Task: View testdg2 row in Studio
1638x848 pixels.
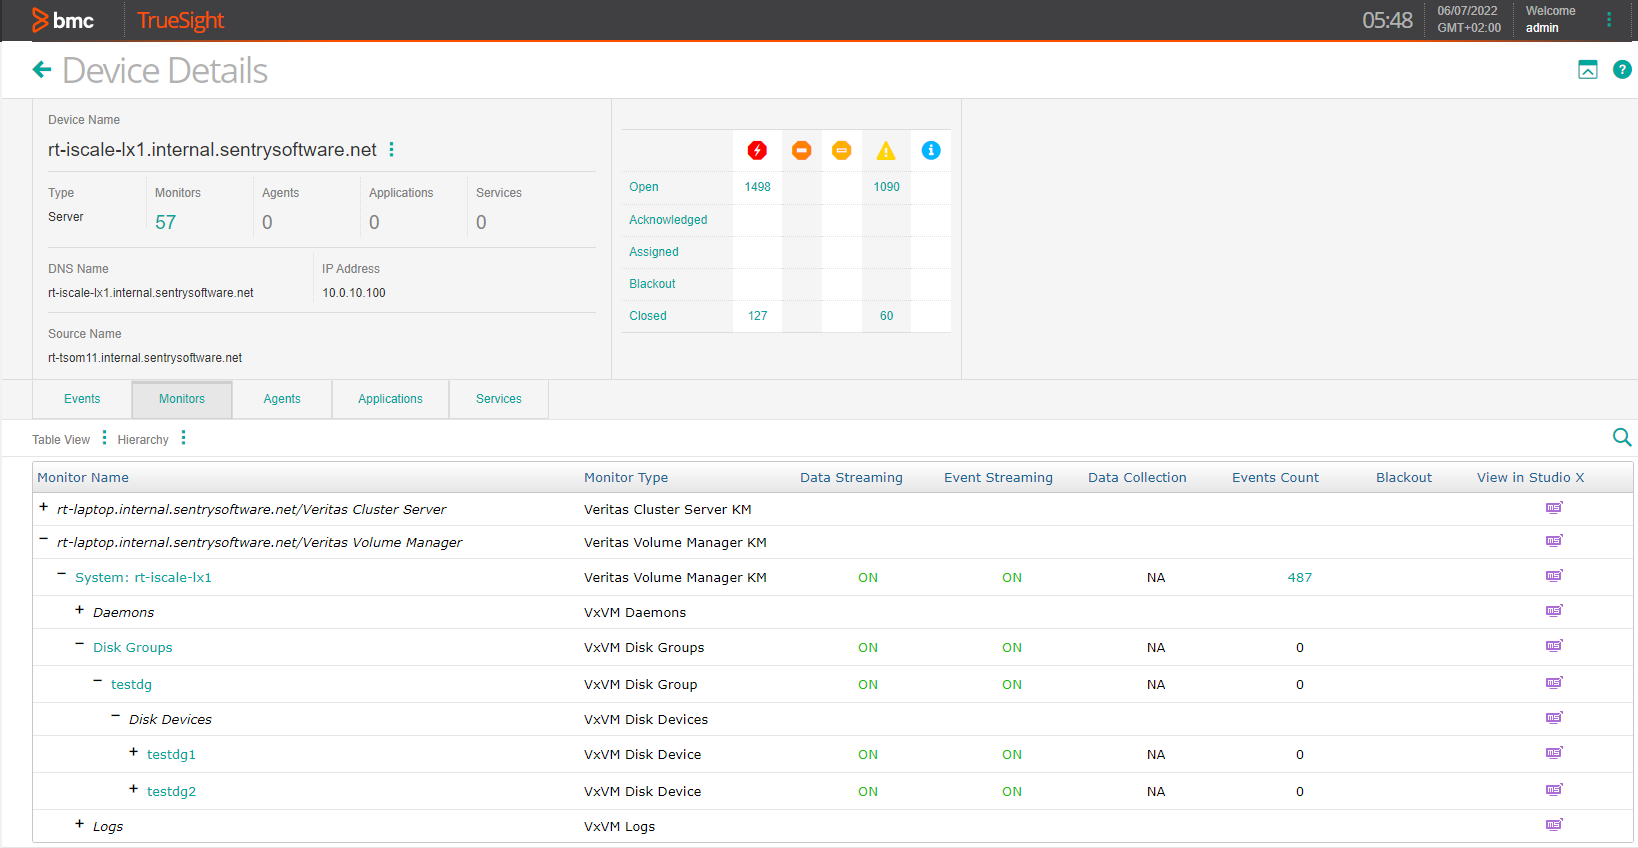Action: (x=1554, y=790)
